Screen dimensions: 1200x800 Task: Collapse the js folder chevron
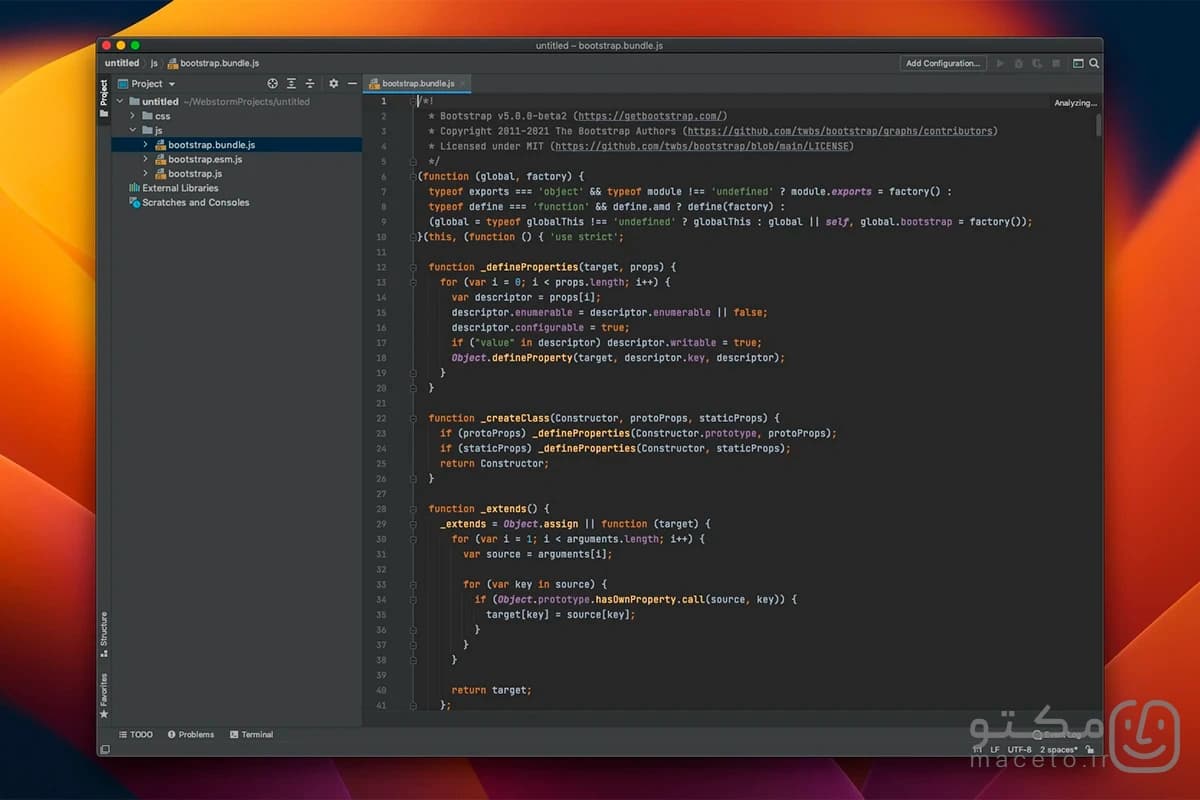(x=133, y=130)
